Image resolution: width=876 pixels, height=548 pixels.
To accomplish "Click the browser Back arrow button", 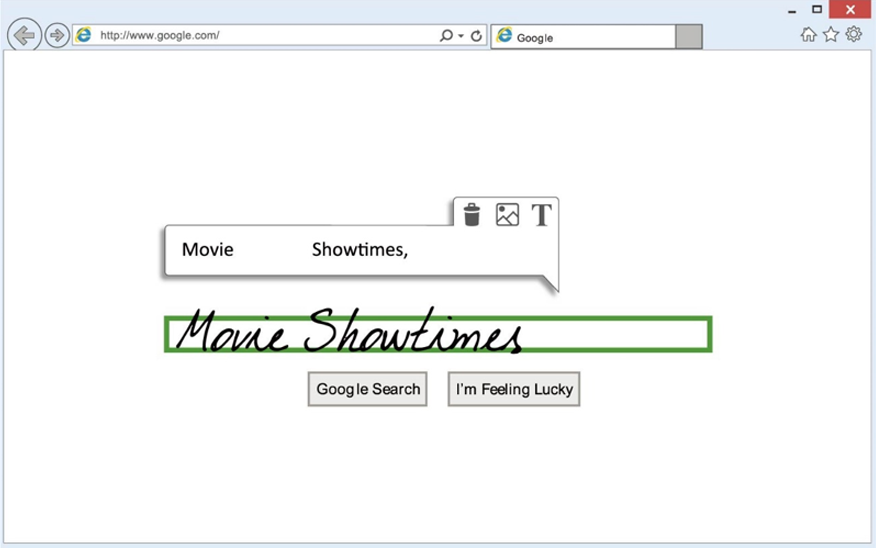I will click(x=24, y=35).
